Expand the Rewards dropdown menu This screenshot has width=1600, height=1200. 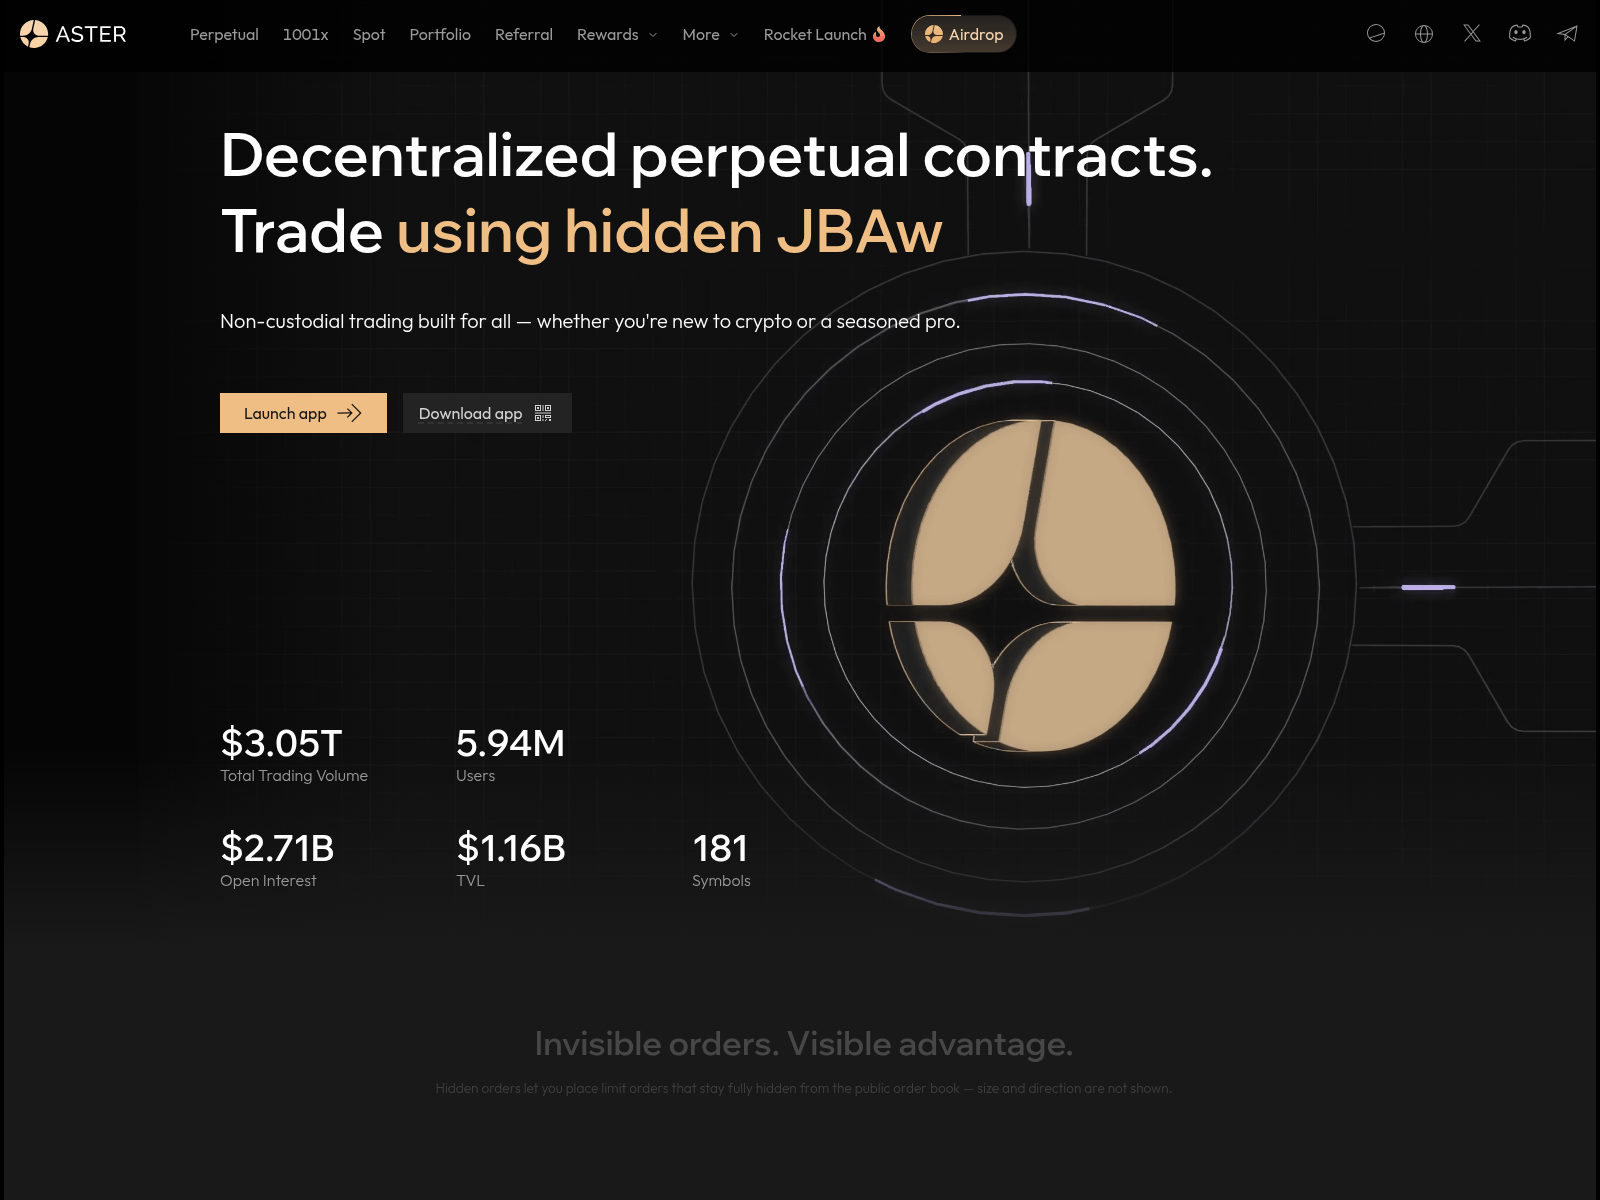(x=617, y=34)
